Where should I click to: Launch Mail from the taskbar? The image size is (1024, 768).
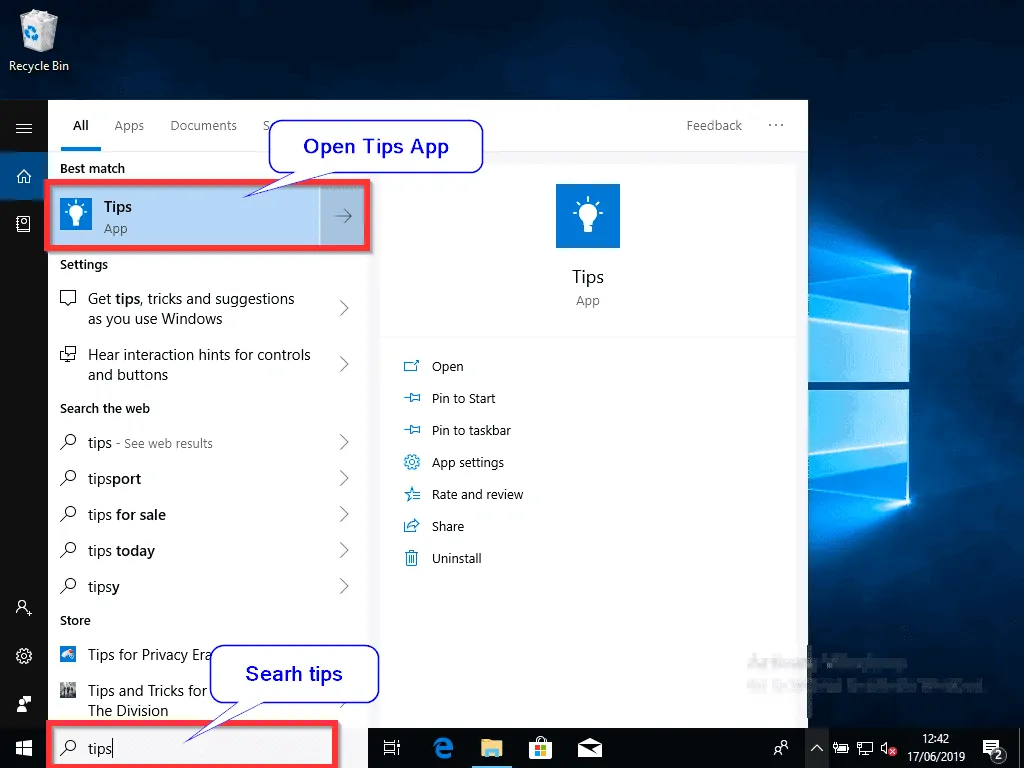coord(590,747)
